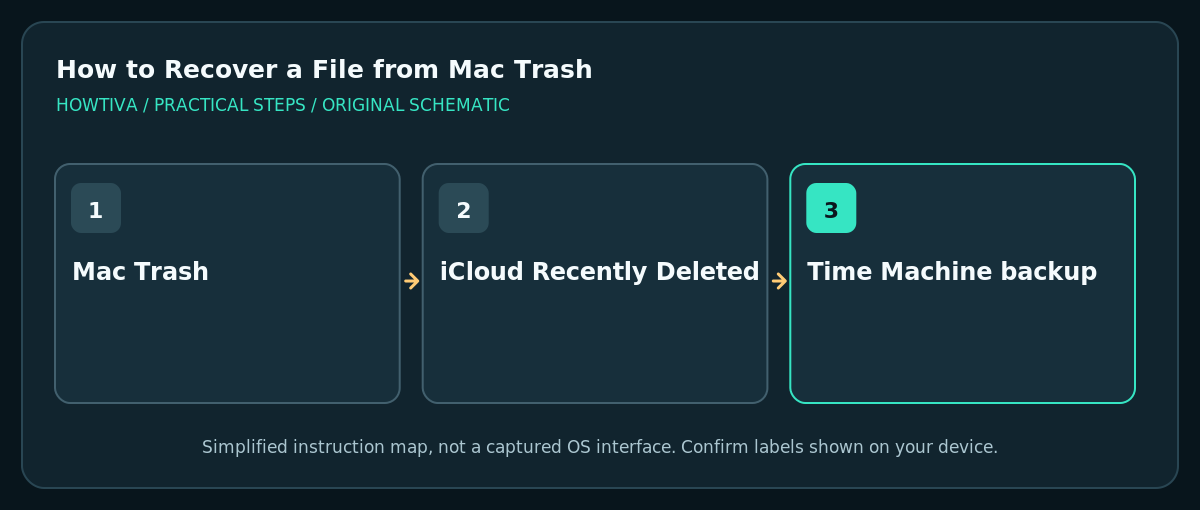Click empty area inside Mac Trash card
The width and height of the screenshot is (1200, 510).
[x=227, y=345]
